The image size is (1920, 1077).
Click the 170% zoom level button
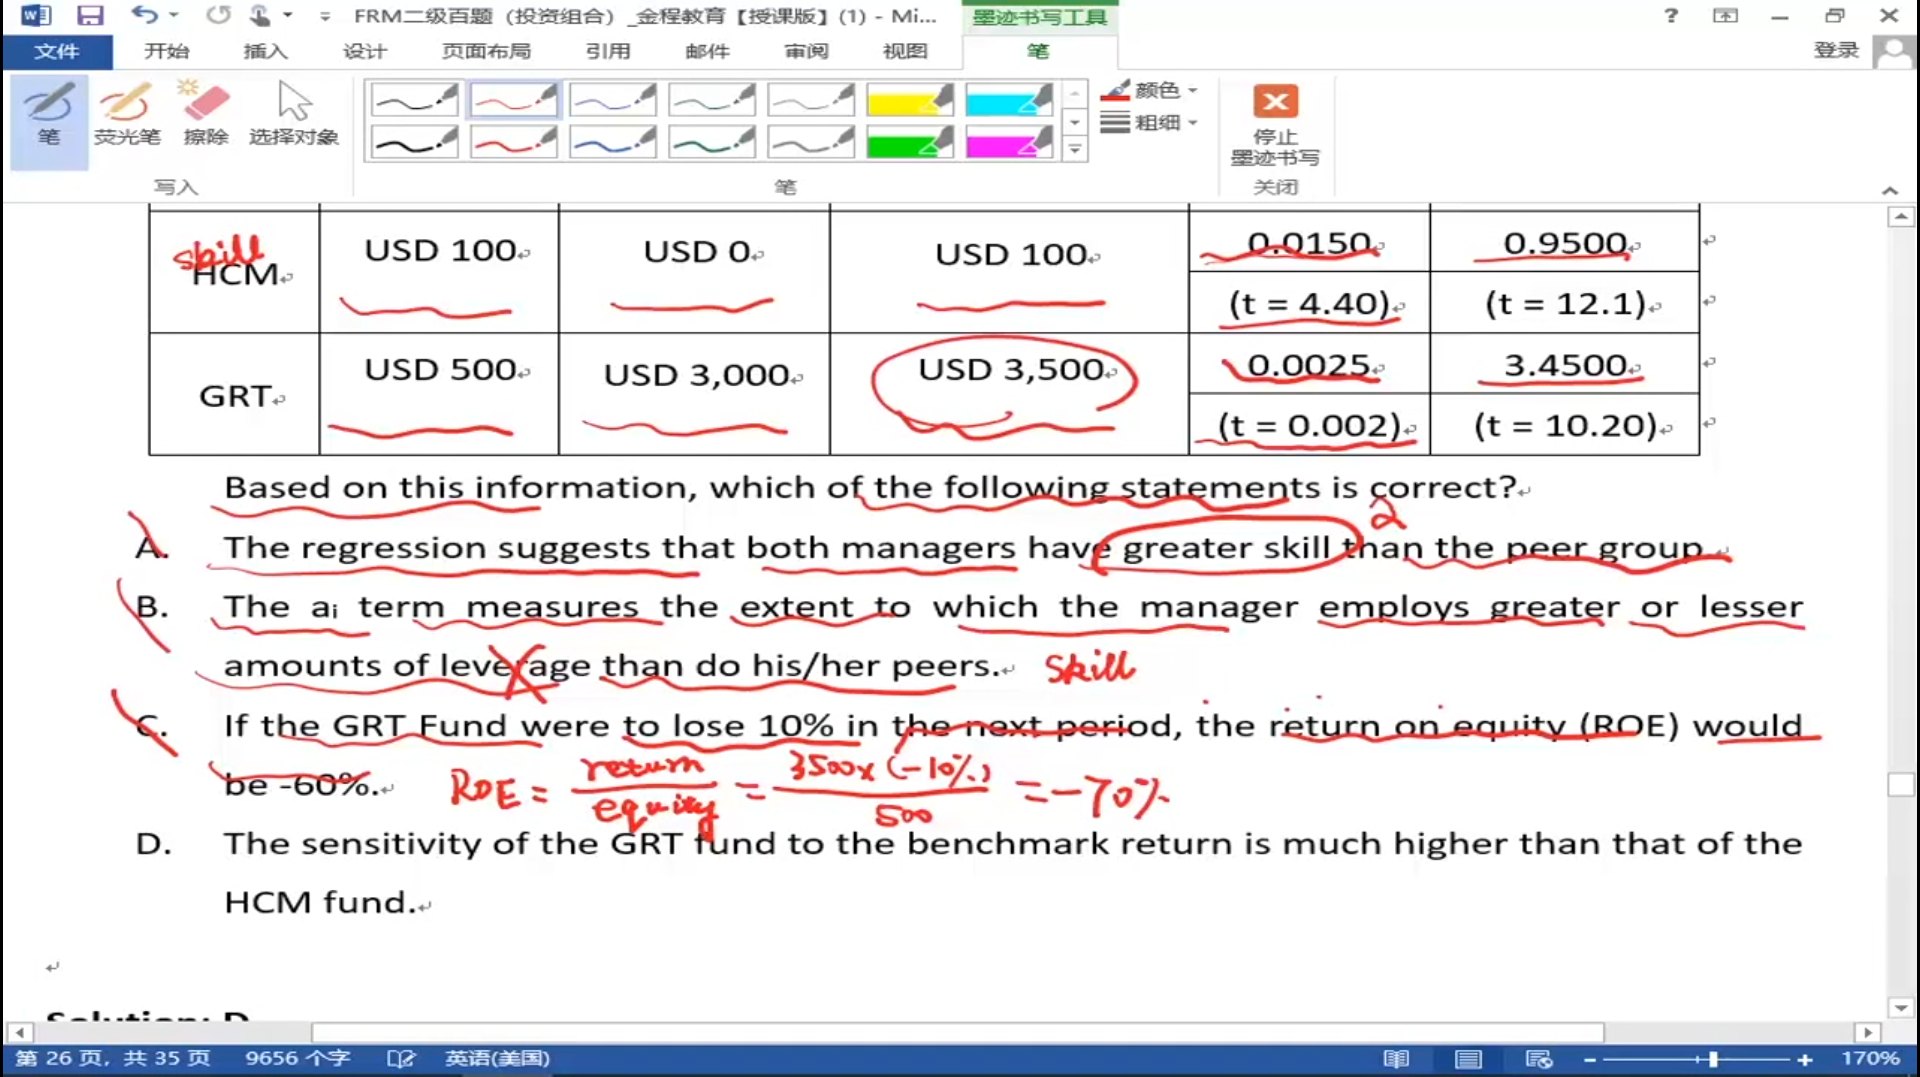(x=1869, y=1058)
